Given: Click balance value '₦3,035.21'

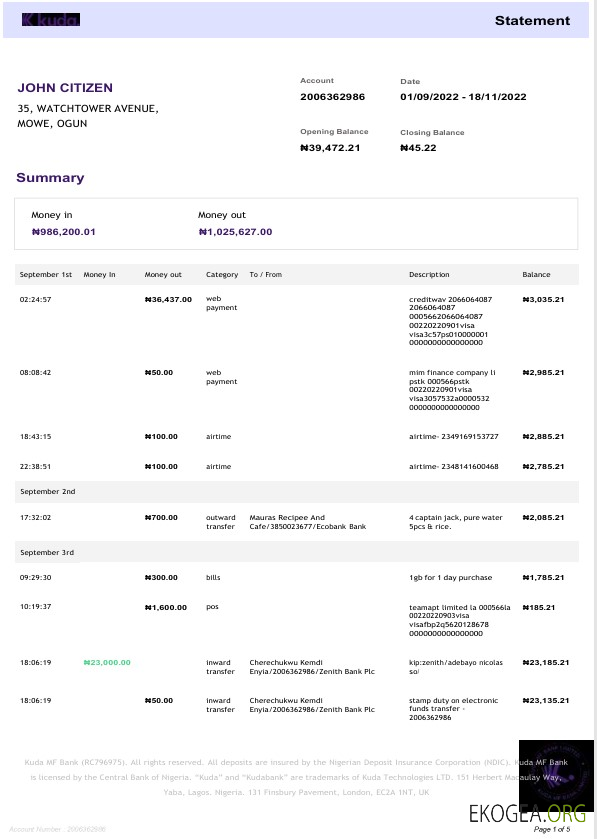Looking at the screenshot, I should (543, 300).
